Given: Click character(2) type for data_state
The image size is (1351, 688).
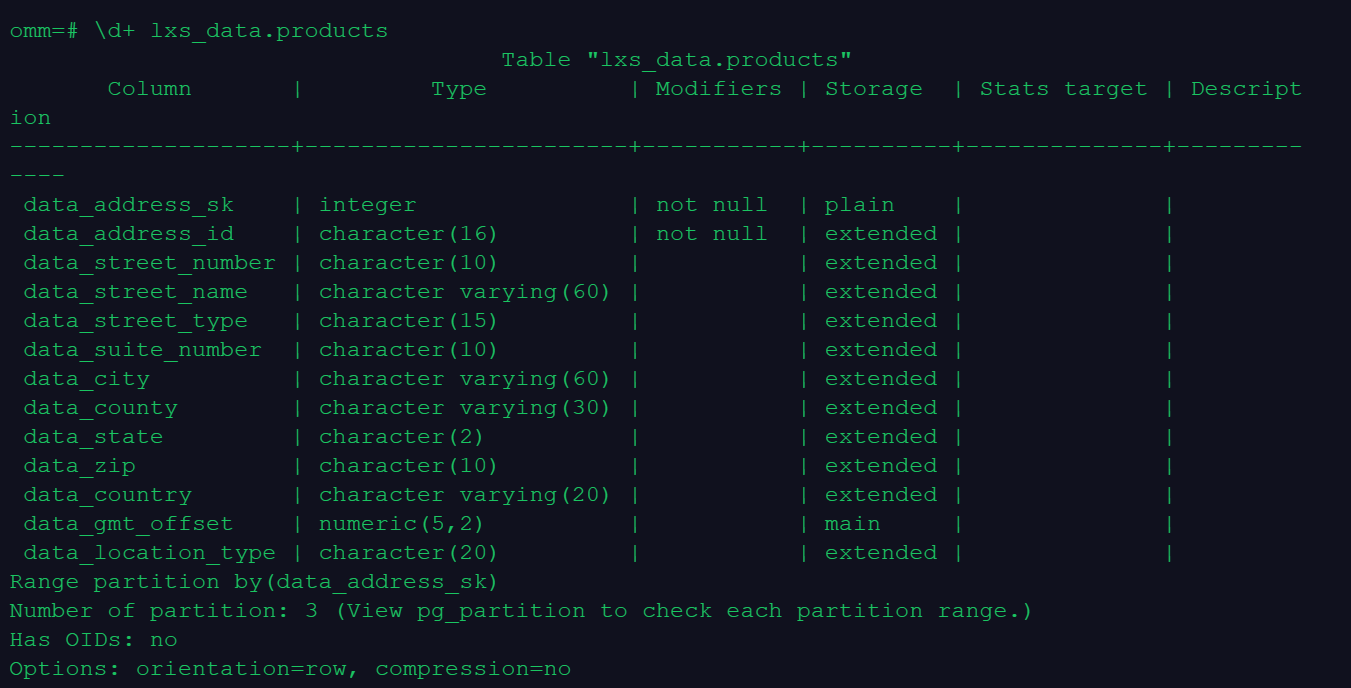Looking at the screenshot, I should 401,437.
